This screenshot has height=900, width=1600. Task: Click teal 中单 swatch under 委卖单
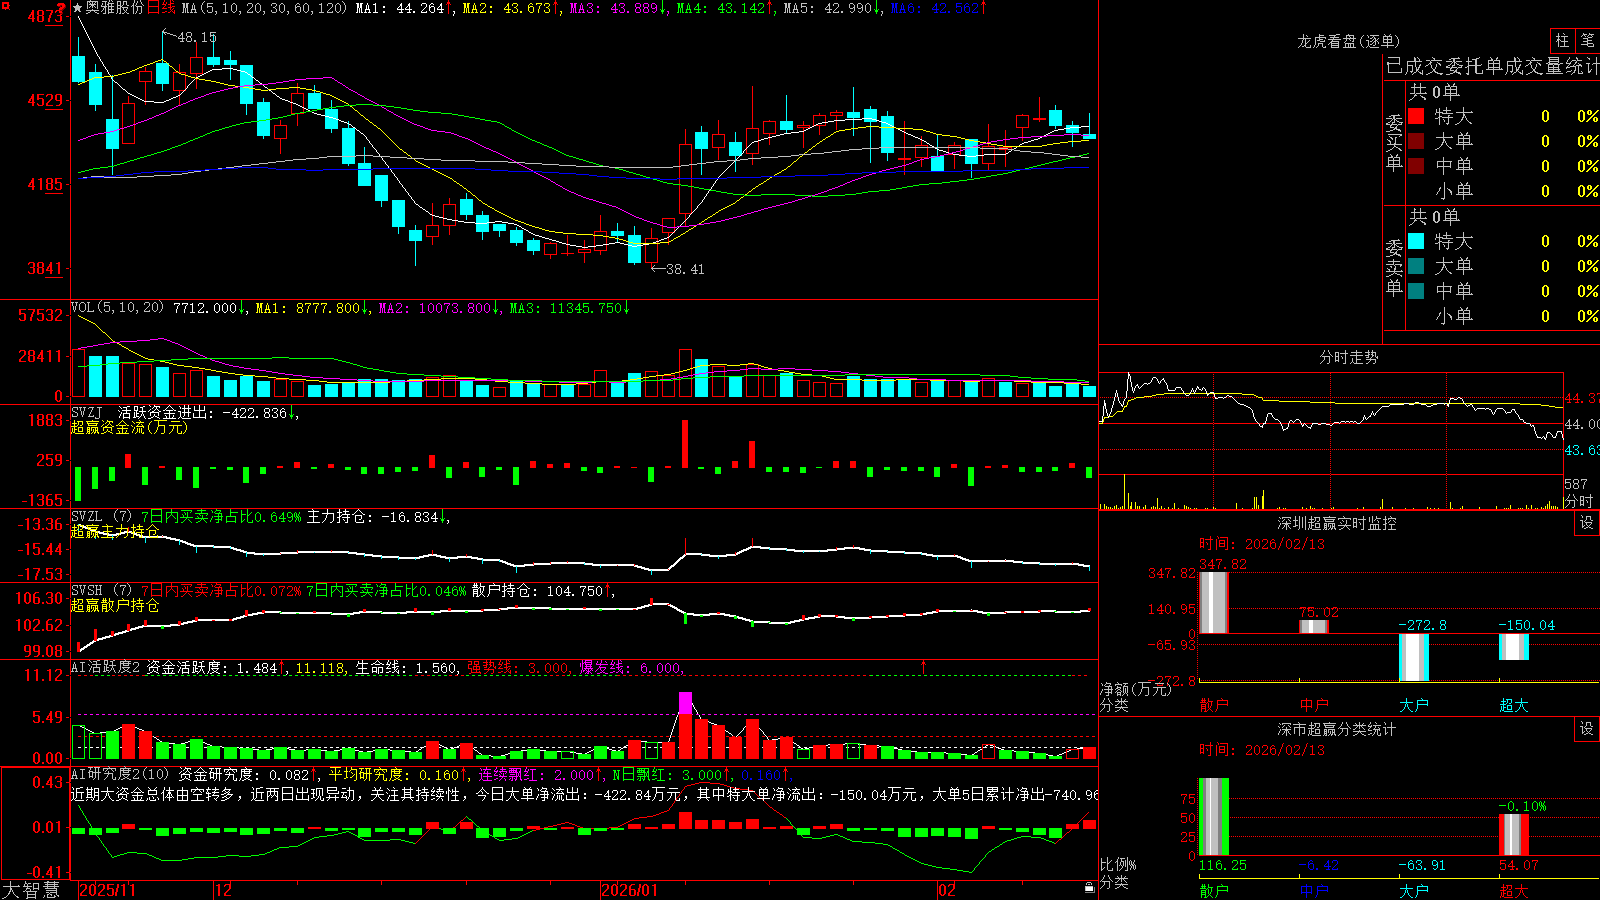(1416, 291)
